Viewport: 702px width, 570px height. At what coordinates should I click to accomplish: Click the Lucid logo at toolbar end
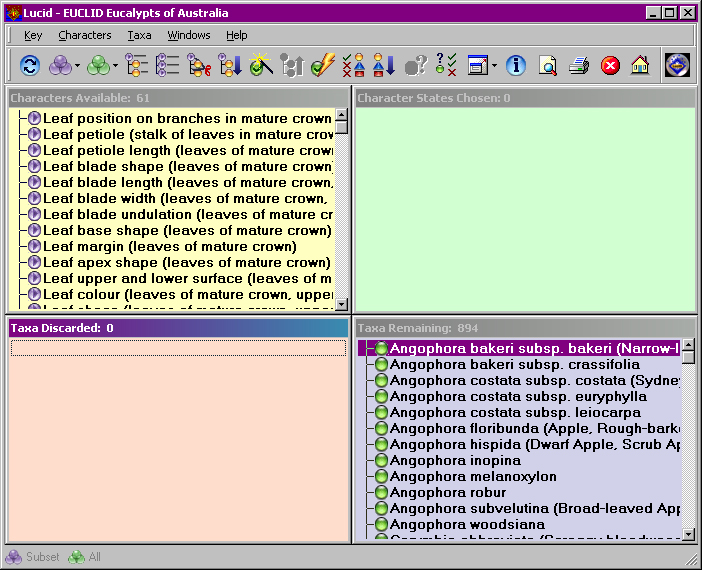point(677,65)
